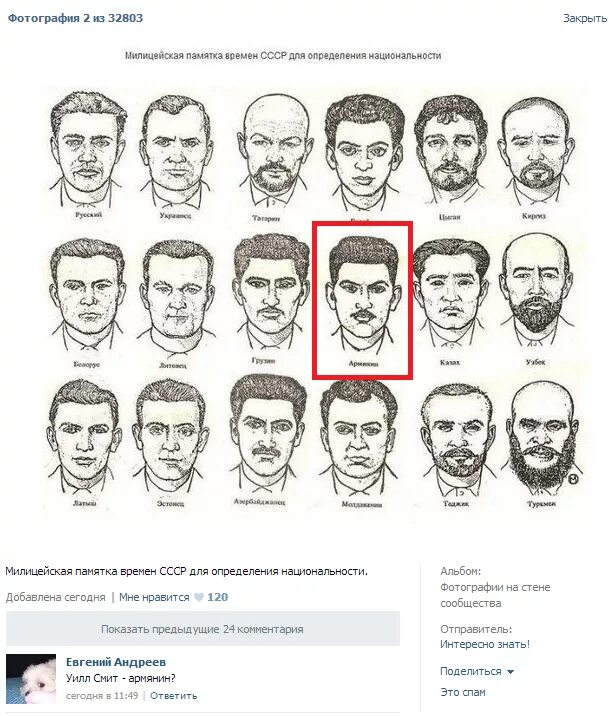The width and height of the screenshot is (609, 716).
Task: Click the red-framed Армянин portrait
Action: coord(362,300)
